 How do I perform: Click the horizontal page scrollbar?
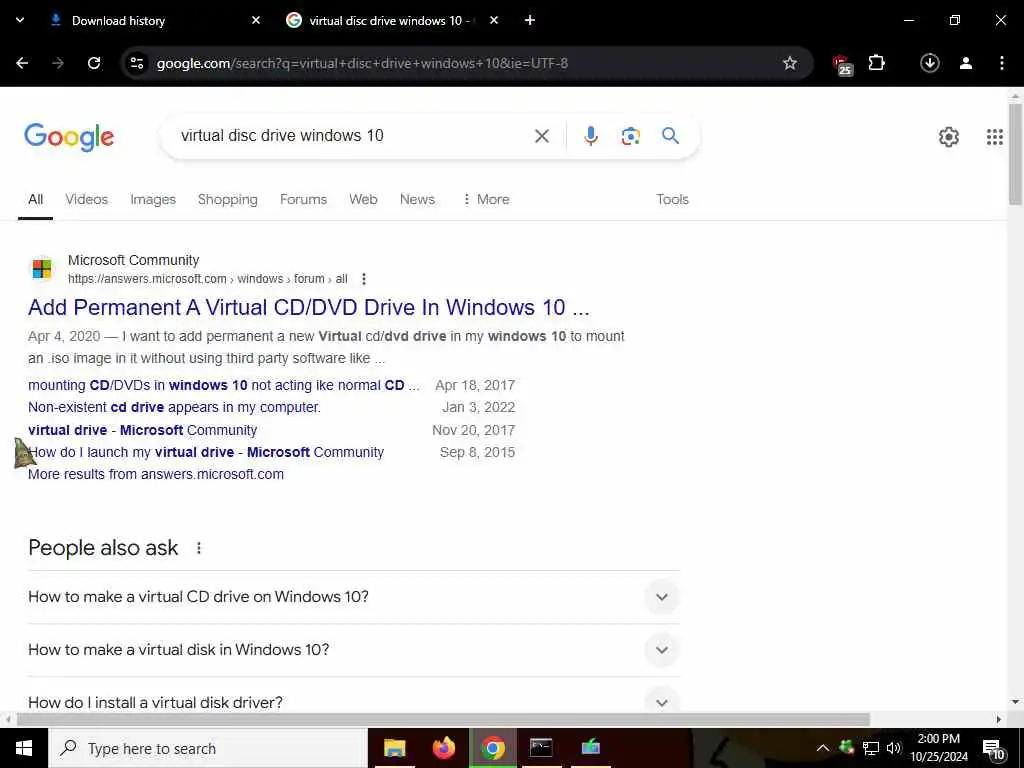pyautogui.click(x=443, y=719)
